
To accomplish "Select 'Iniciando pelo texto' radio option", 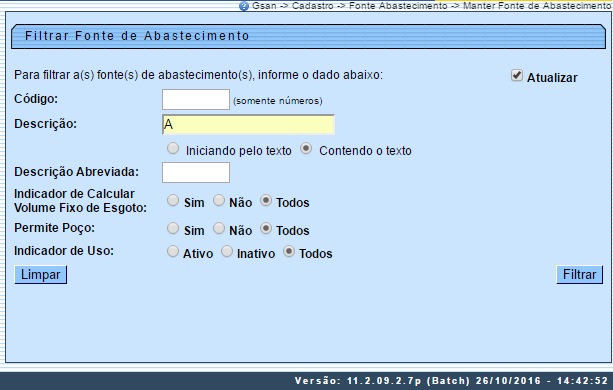I will tap(173, 148).
